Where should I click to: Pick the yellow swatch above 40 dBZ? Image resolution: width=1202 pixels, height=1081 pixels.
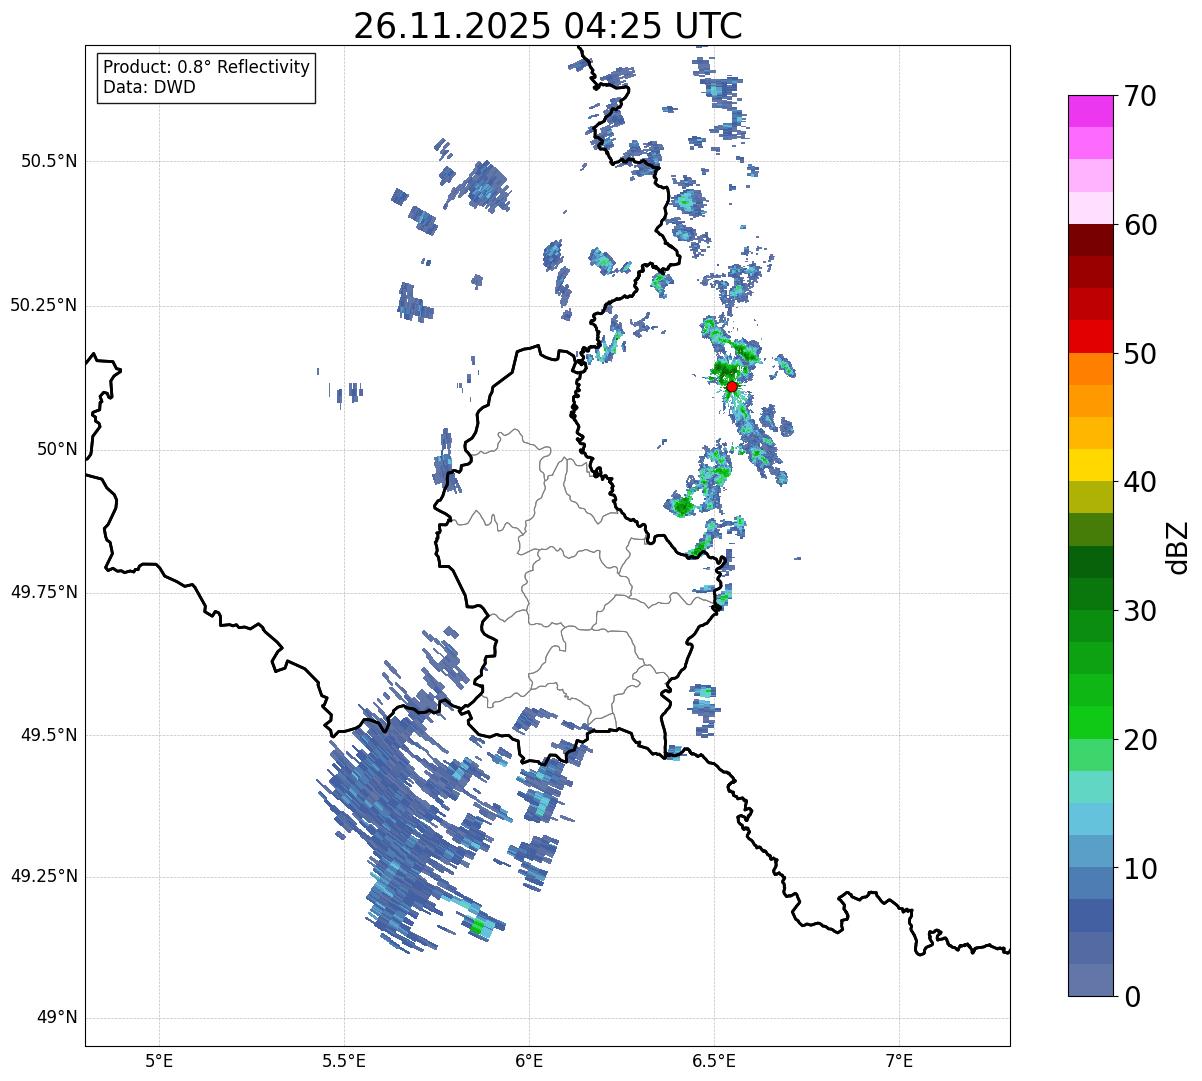tap(1090, 465)
